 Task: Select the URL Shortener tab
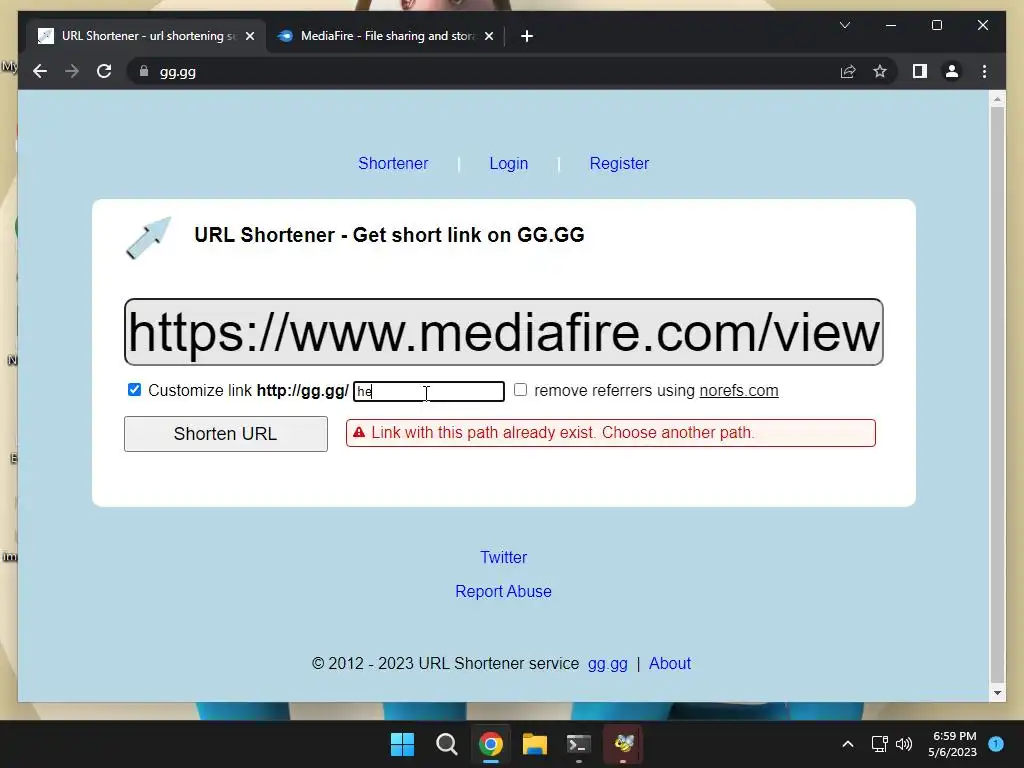pos(145,36)
